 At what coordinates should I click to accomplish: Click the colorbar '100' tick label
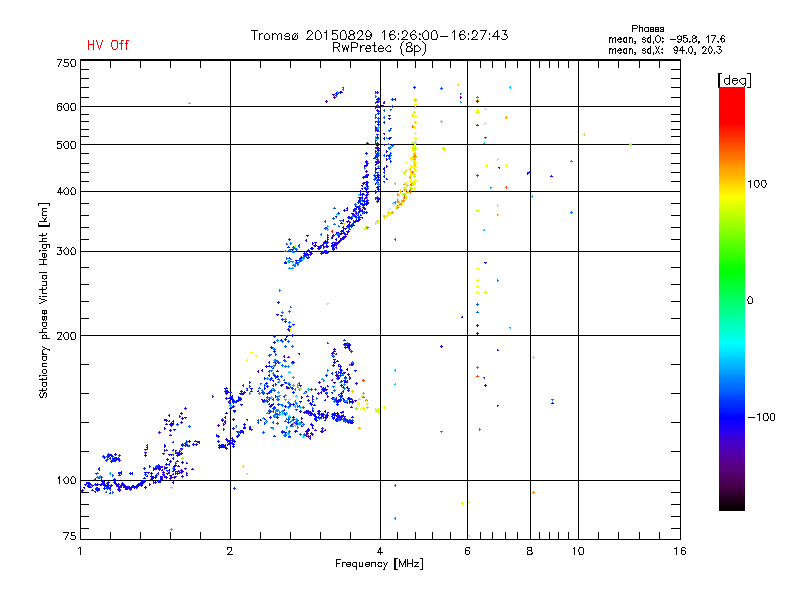pos(757,184)
